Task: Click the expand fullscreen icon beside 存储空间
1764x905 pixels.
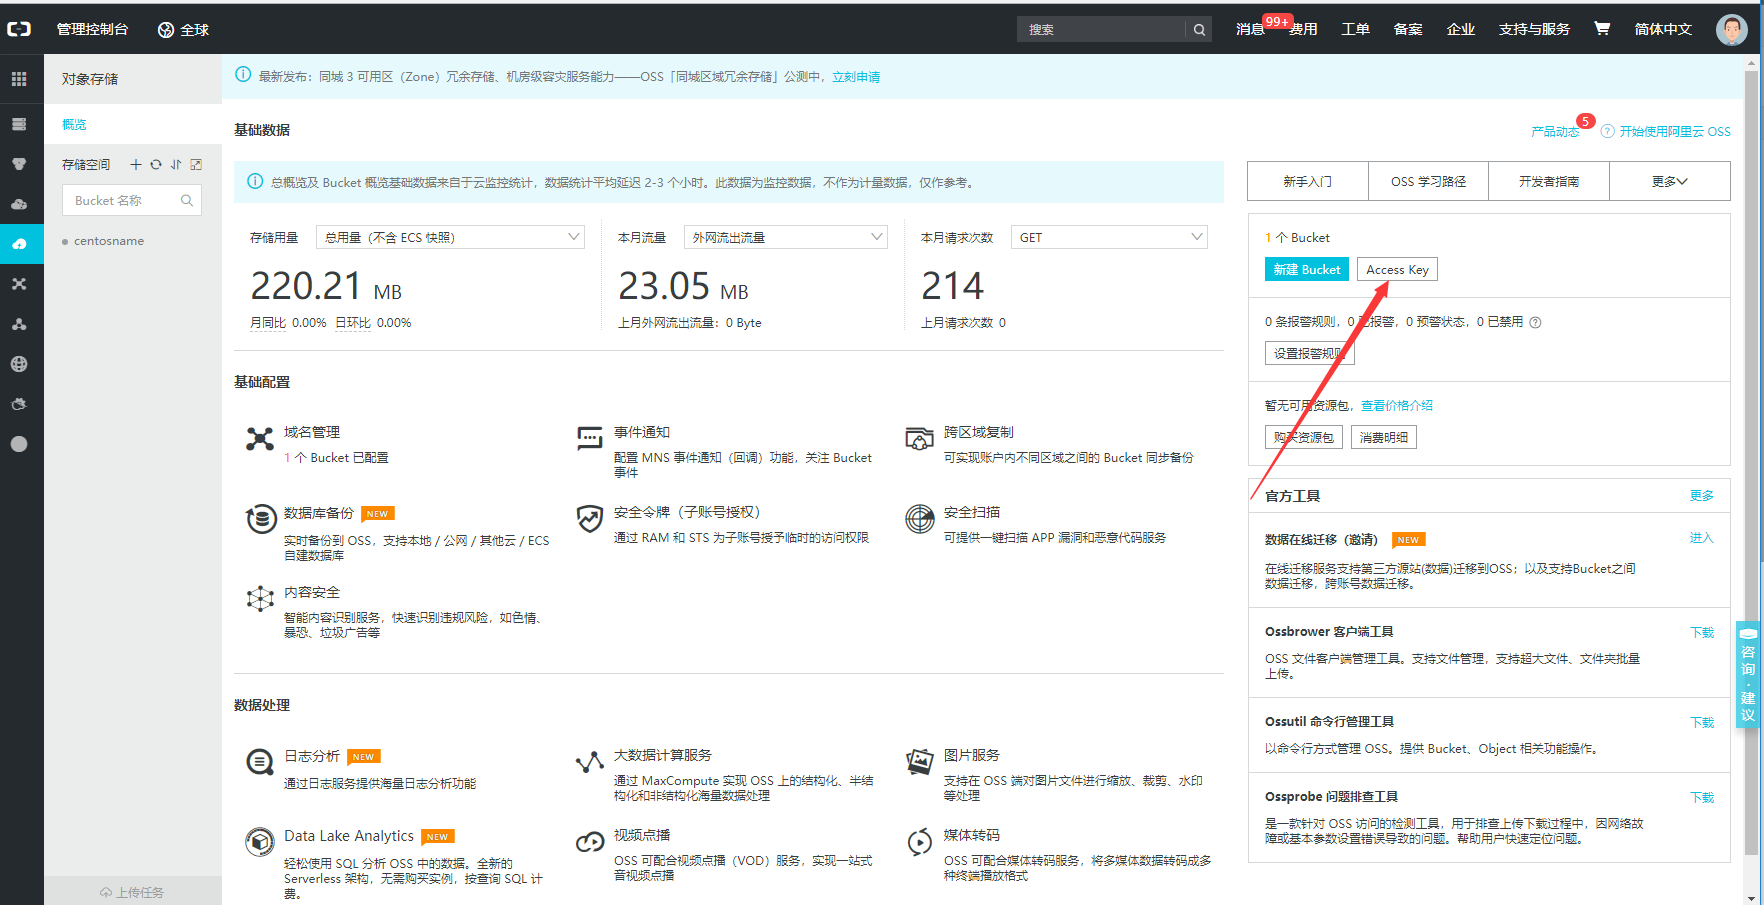Action: (x=196, y=164)
